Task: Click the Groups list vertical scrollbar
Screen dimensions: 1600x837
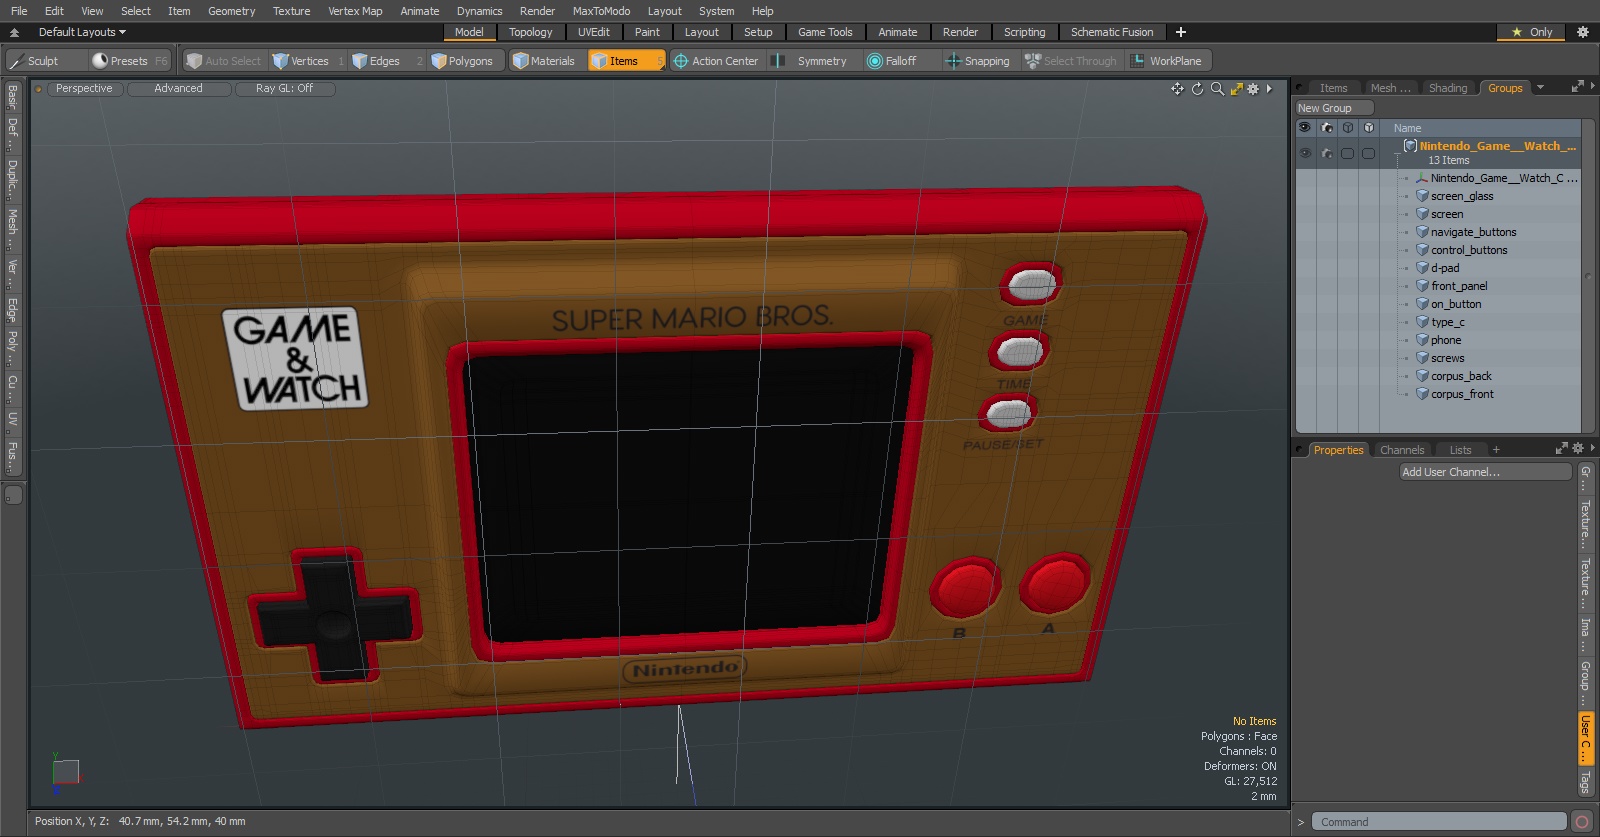Action: (x=1587, y=277)
